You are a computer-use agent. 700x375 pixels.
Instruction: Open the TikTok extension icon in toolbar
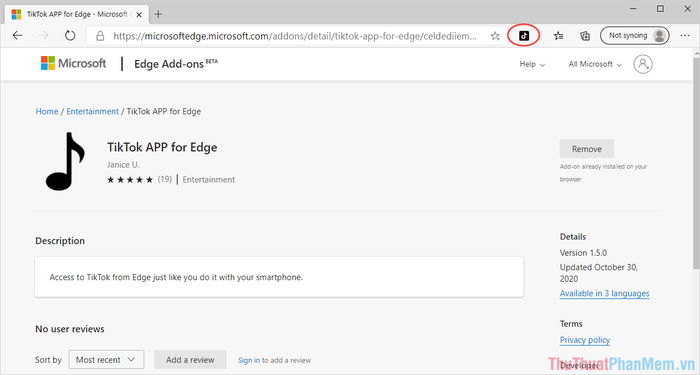524,36
